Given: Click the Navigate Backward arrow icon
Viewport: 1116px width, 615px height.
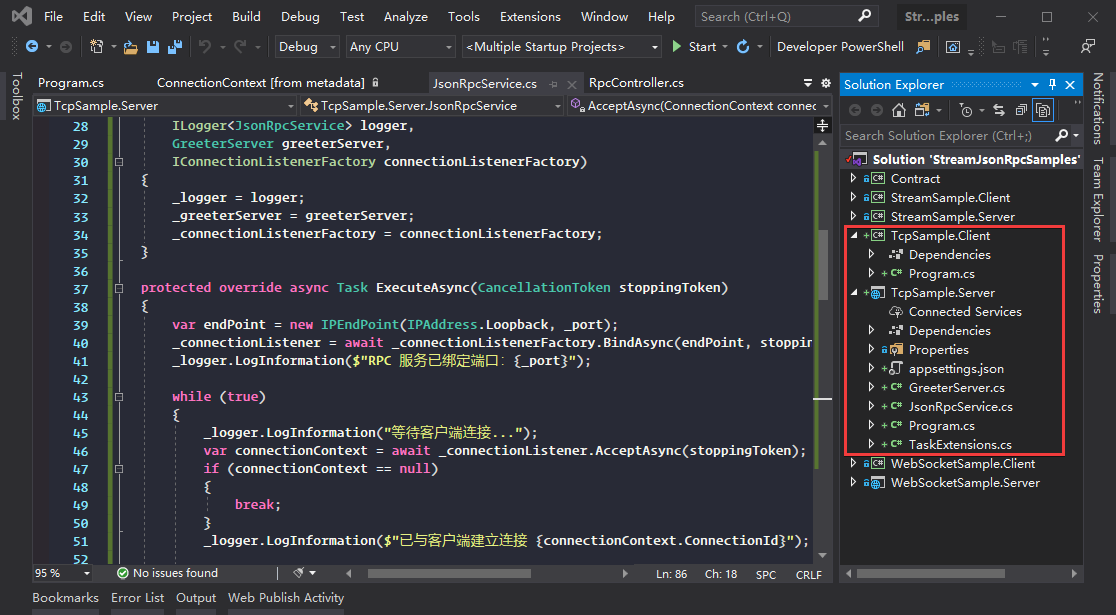Looking at the screenshot, I should click(x=32, y=46).
